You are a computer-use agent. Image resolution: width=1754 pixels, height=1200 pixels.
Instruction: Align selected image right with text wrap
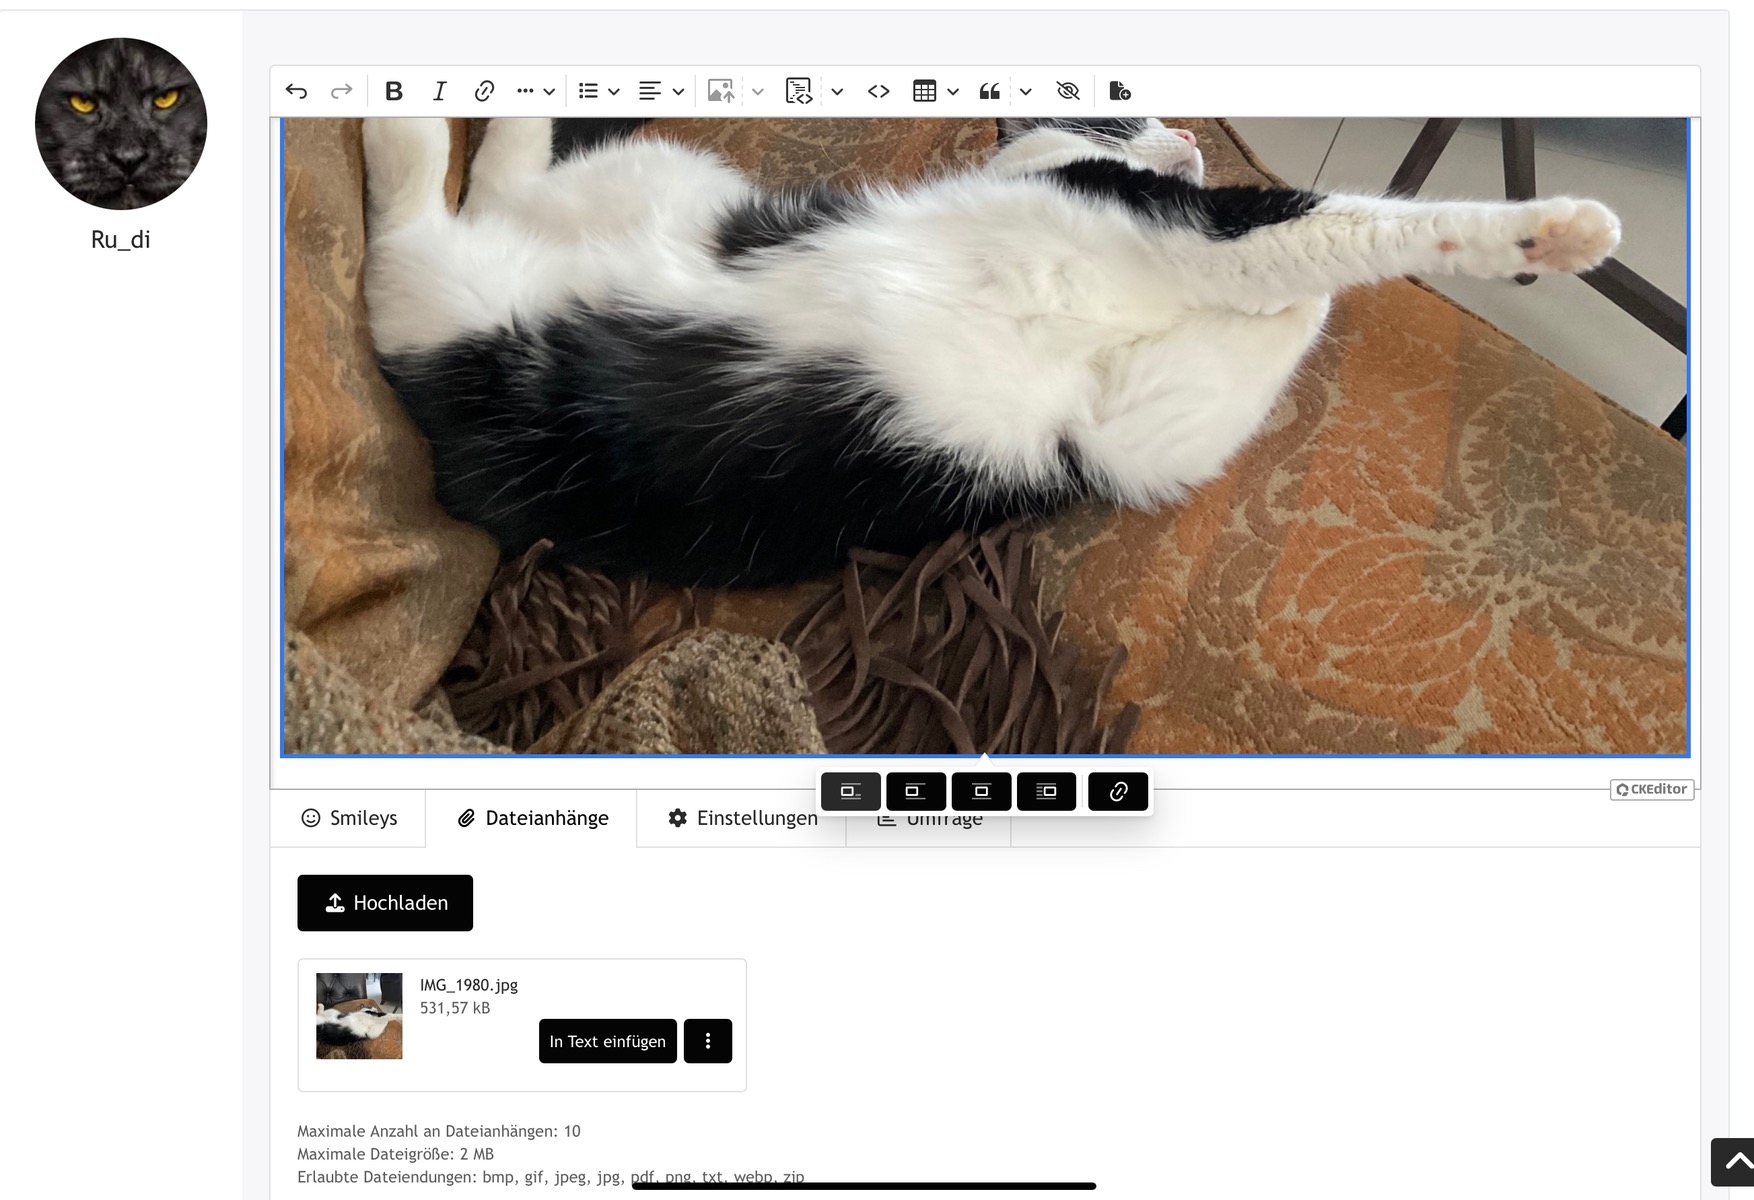[1046, 791]
